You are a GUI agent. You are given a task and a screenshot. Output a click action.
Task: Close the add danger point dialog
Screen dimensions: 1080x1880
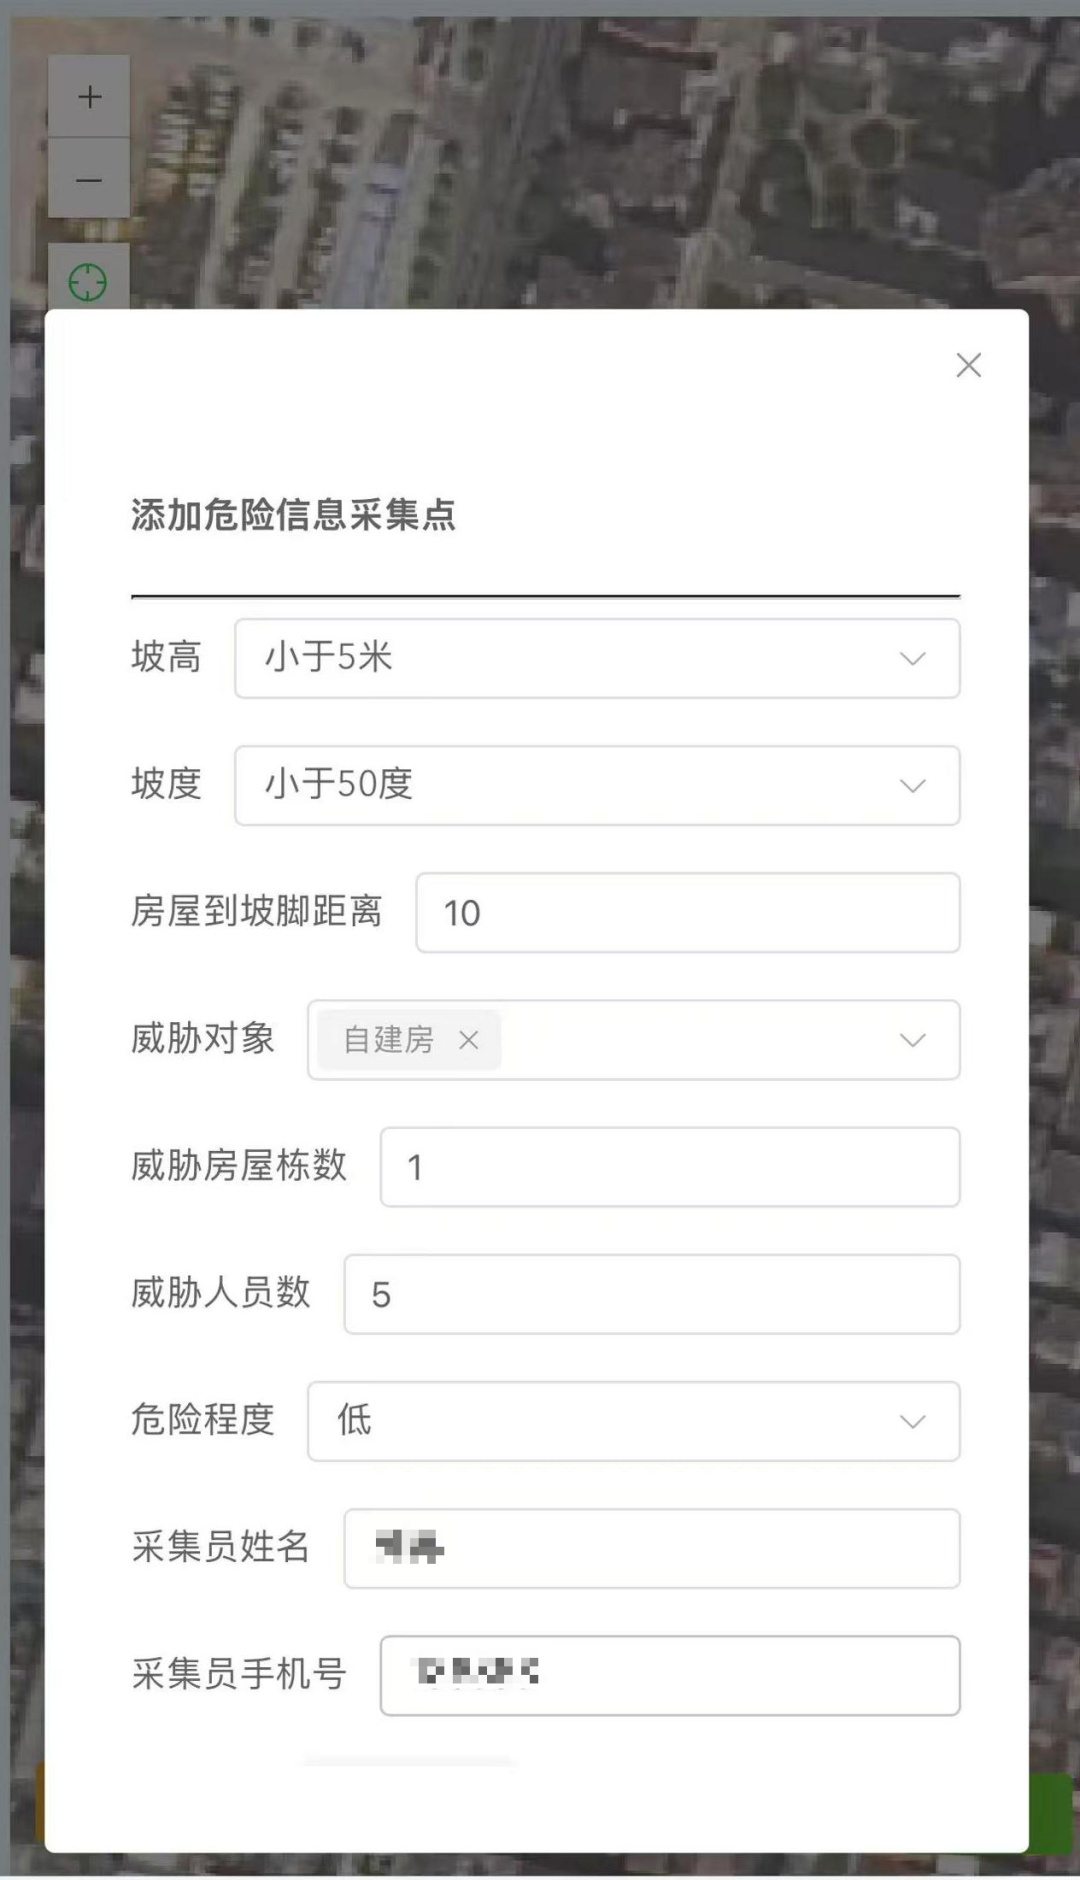968,365
